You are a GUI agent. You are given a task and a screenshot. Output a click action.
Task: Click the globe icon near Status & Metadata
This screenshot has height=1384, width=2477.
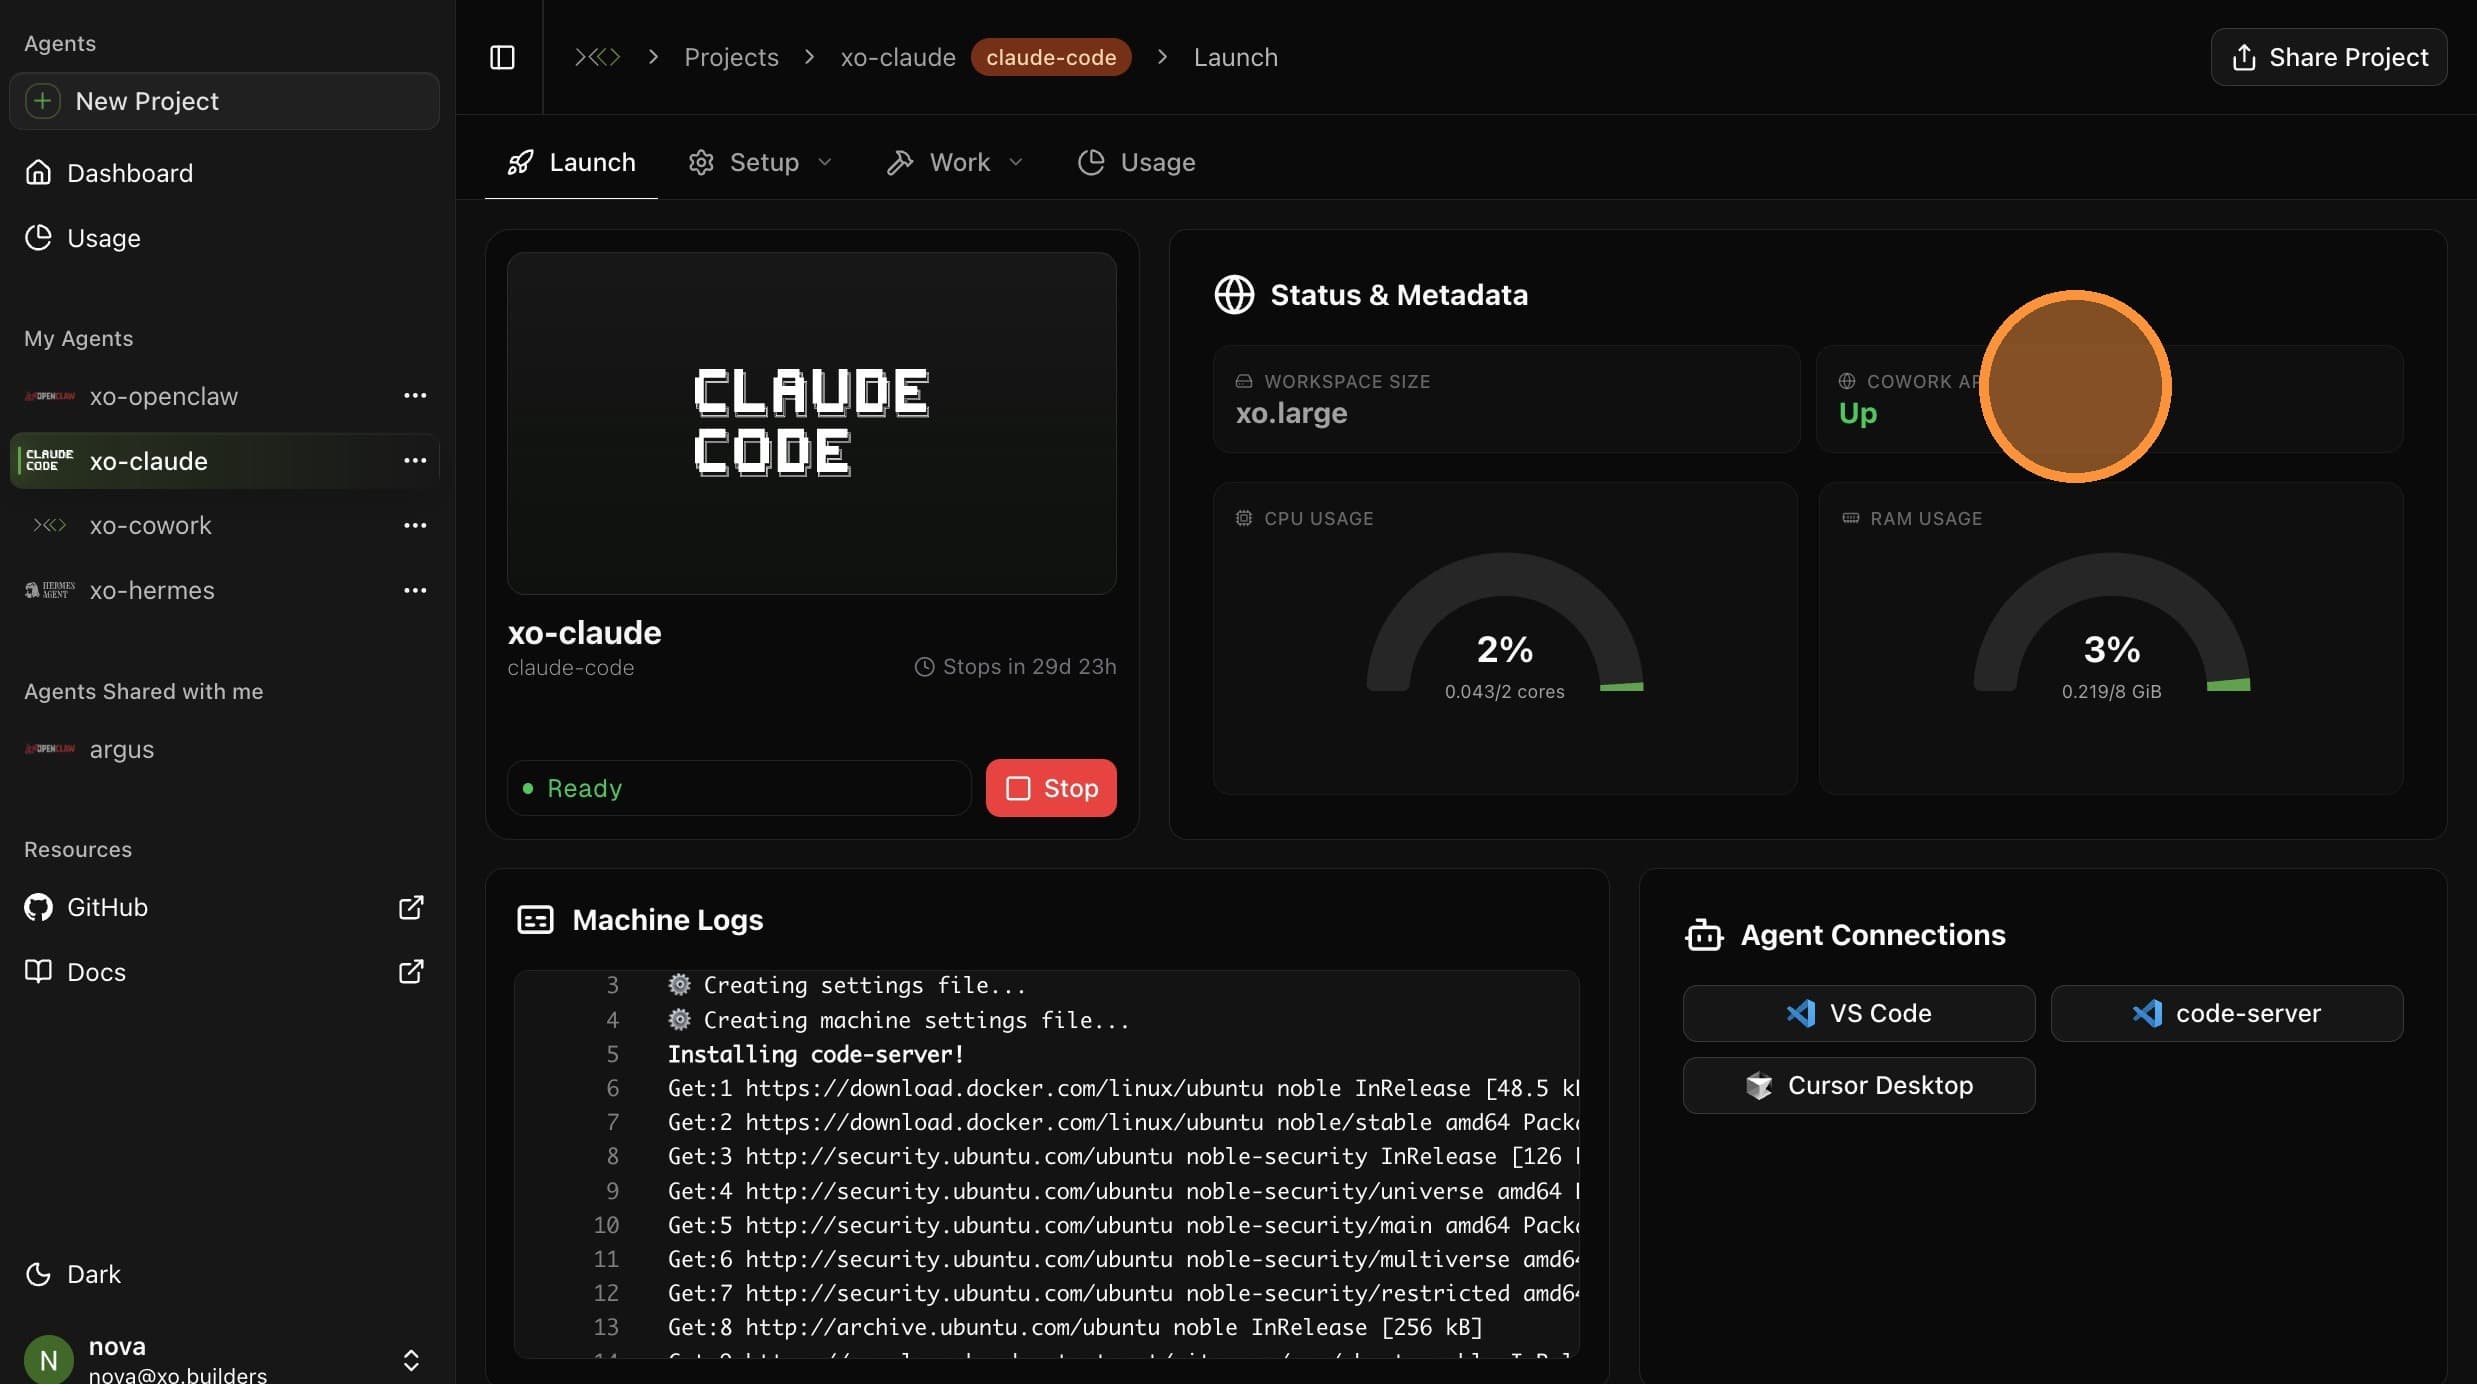[x=1234, y=295]
